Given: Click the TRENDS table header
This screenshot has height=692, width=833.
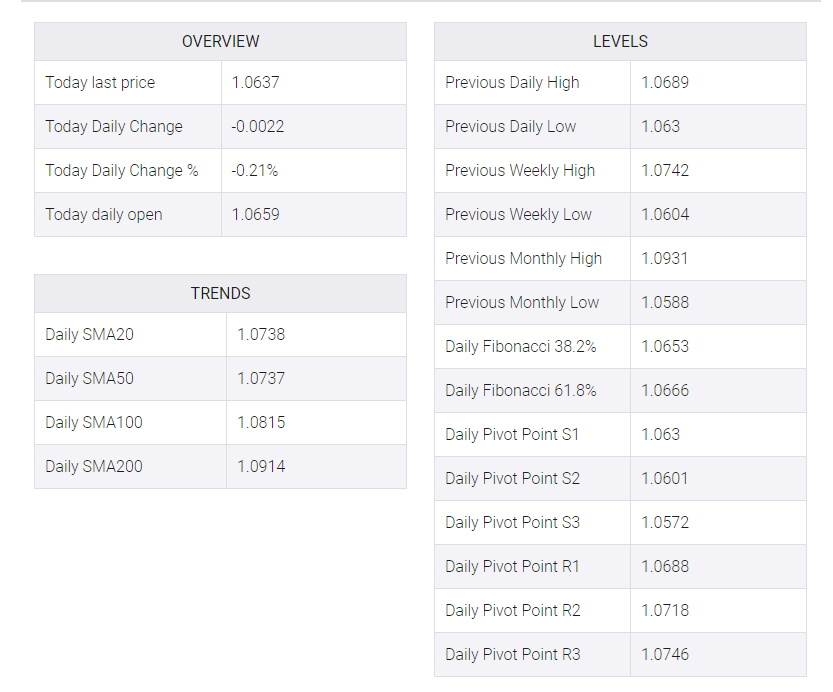Looking at the screenshot, I should click(x=220, y=294).
